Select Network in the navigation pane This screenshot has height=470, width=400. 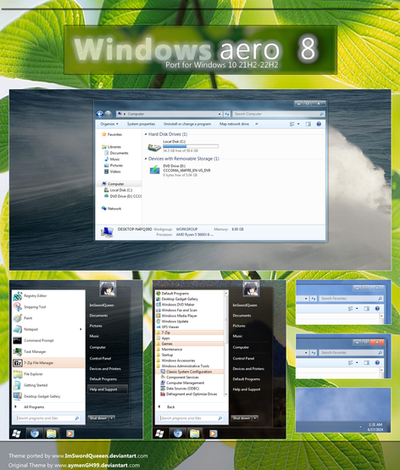[114, 209]
